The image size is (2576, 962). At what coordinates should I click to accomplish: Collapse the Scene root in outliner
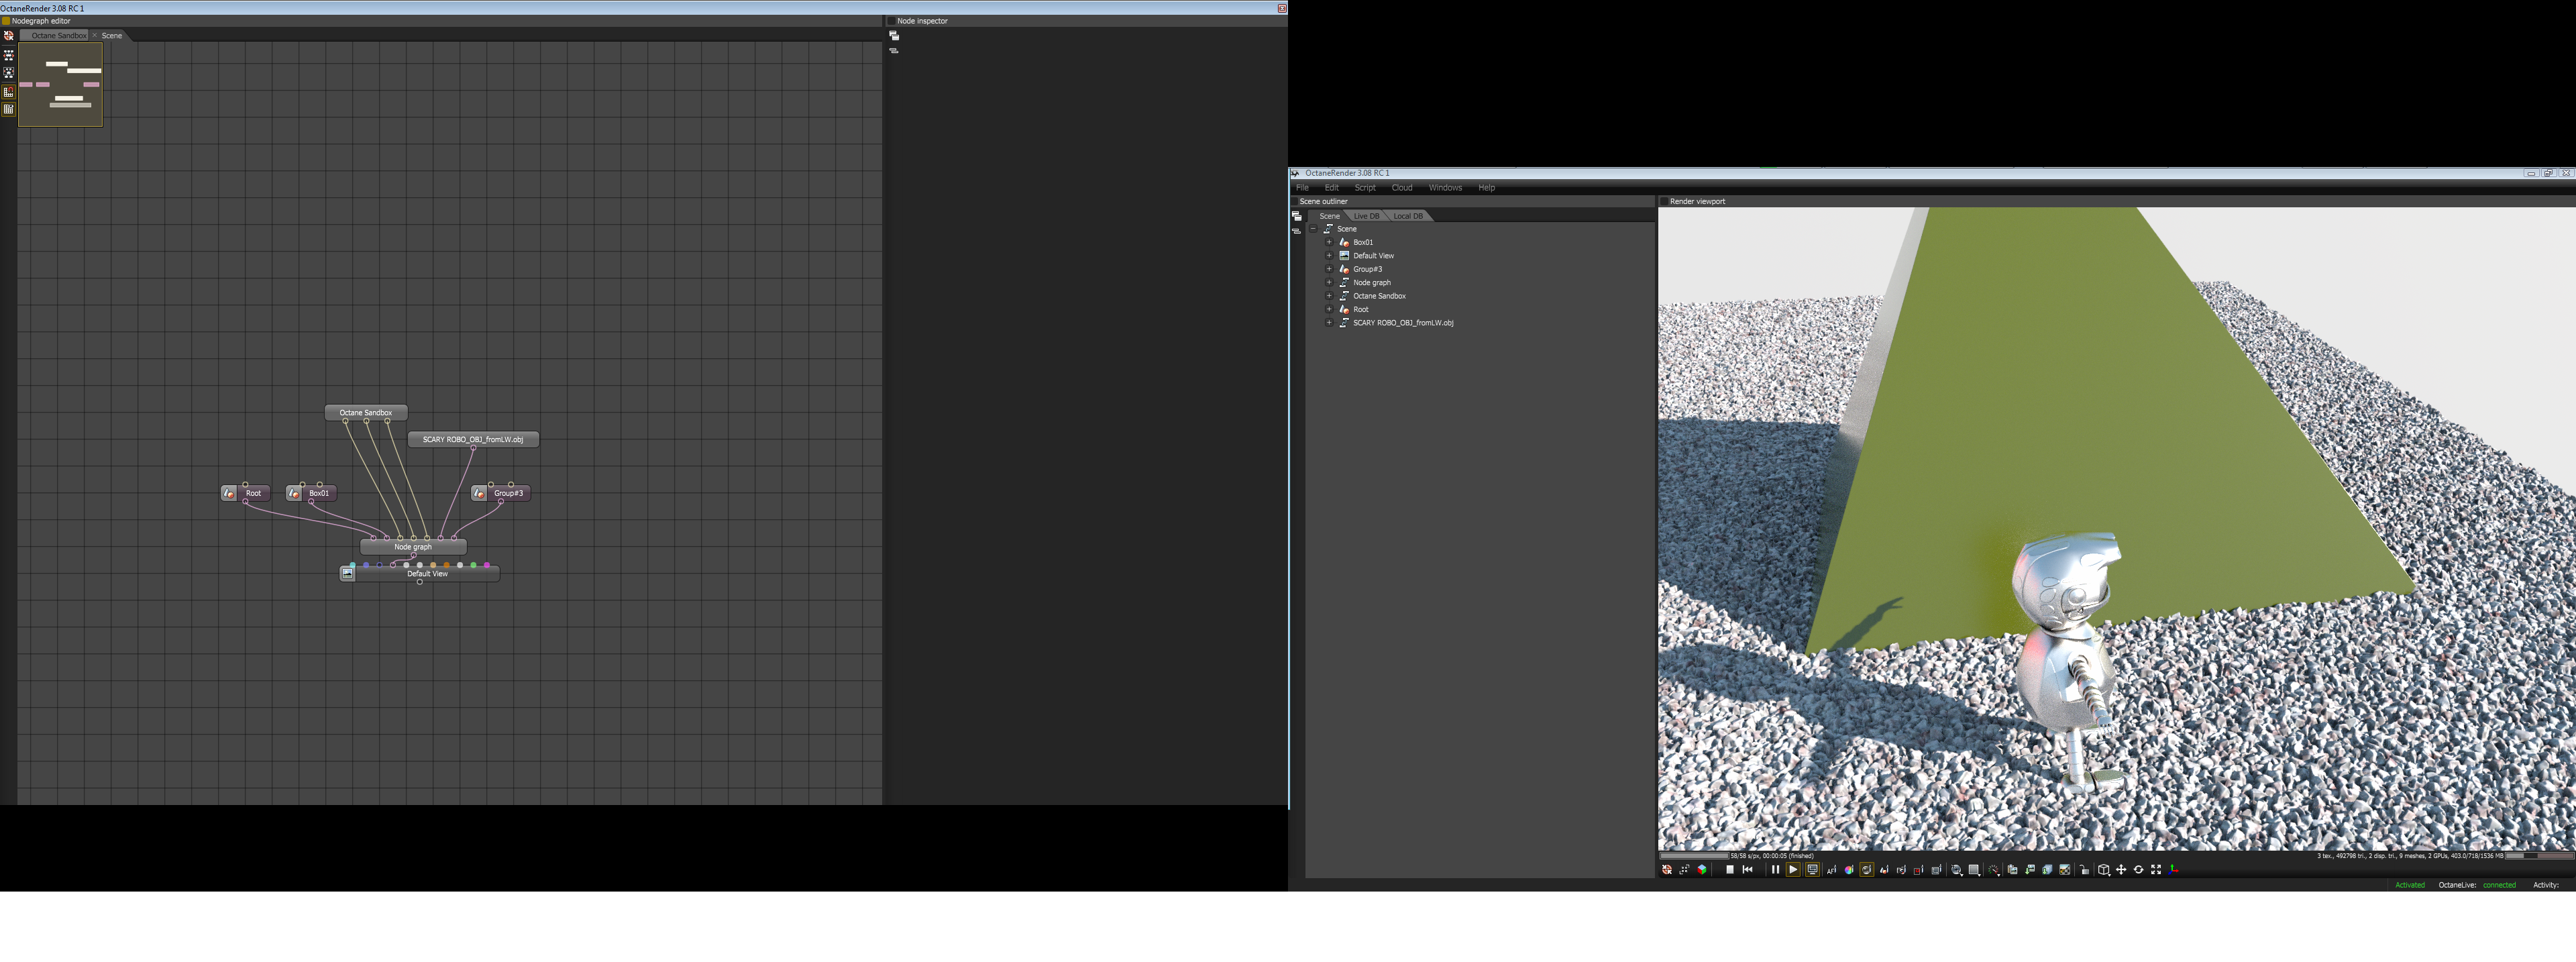pyautogui.click(x=1313, y=229)
